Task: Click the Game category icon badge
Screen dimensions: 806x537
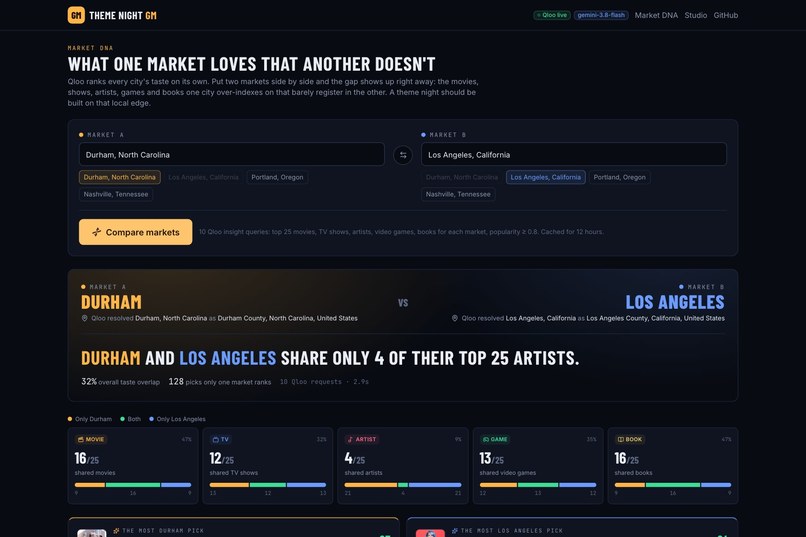Action: (495, 439)
